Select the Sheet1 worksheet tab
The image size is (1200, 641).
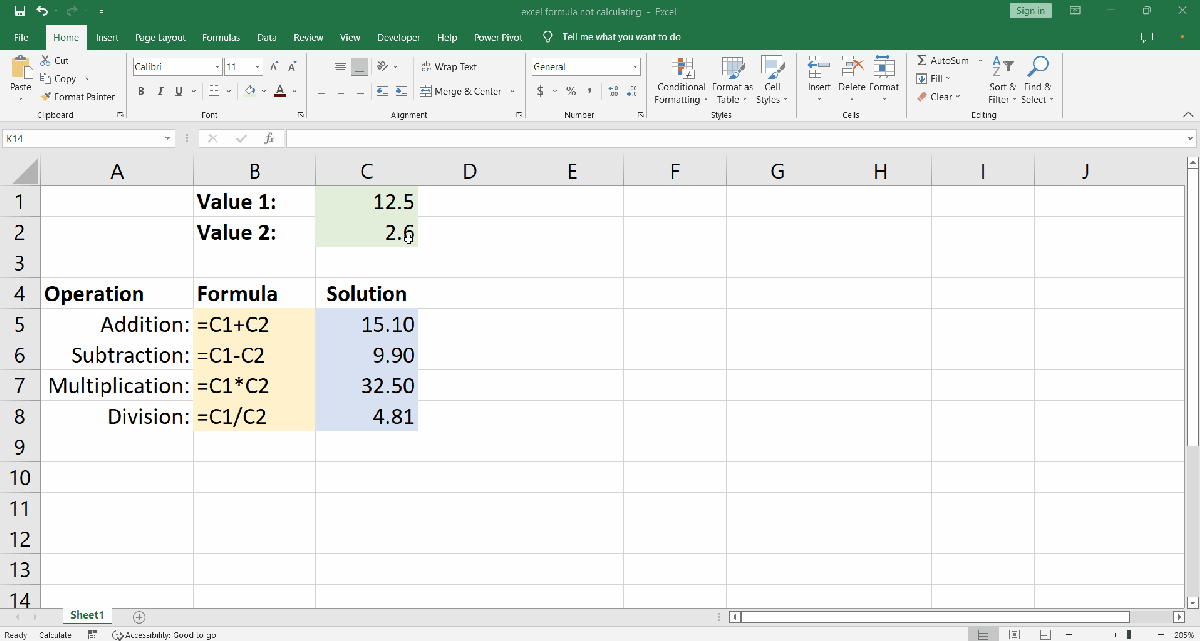coord(87,616)
